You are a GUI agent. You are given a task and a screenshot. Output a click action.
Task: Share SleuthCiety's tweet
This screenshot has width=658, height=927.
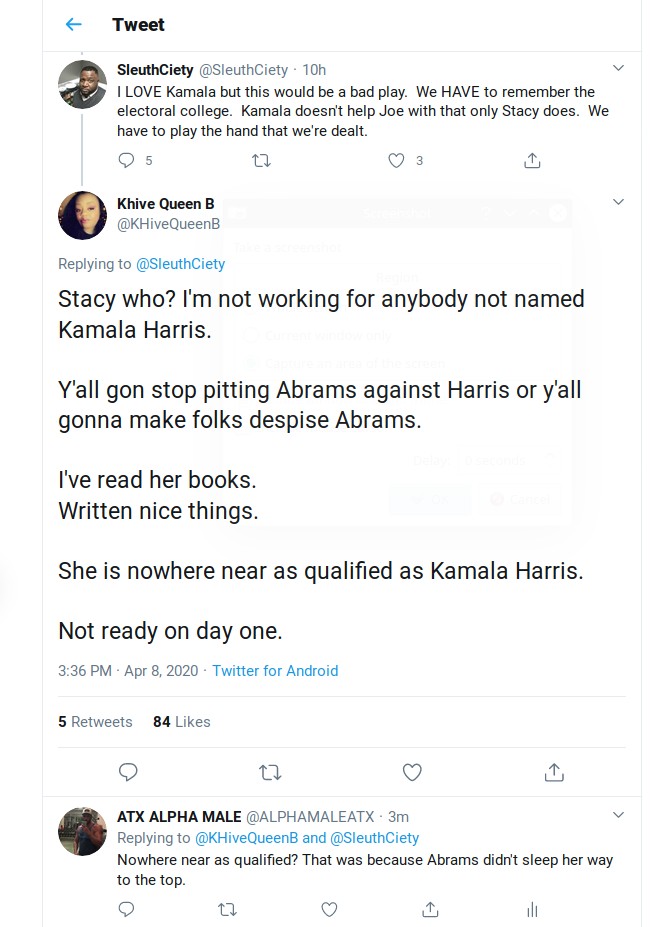pos(532,160)
